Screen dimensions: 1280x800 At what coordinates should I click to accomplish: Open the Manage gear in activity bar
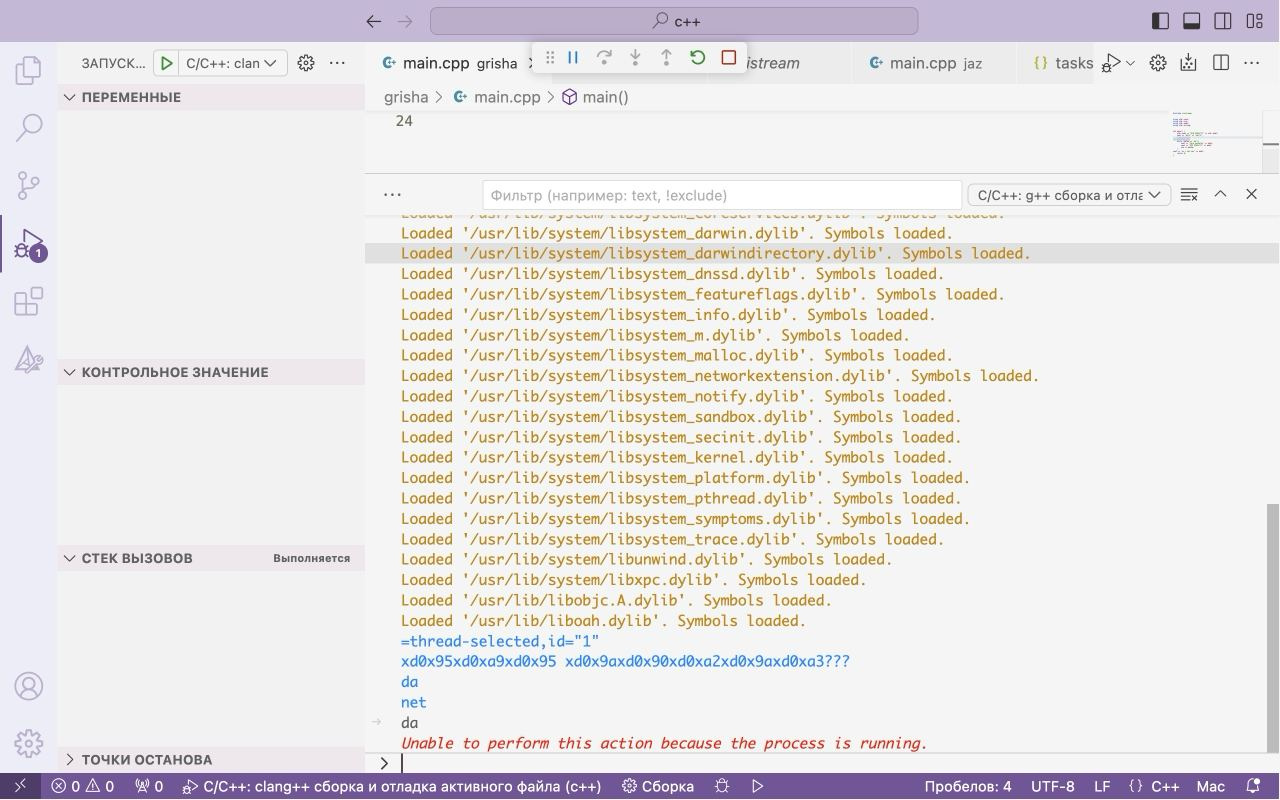[29, 744]
